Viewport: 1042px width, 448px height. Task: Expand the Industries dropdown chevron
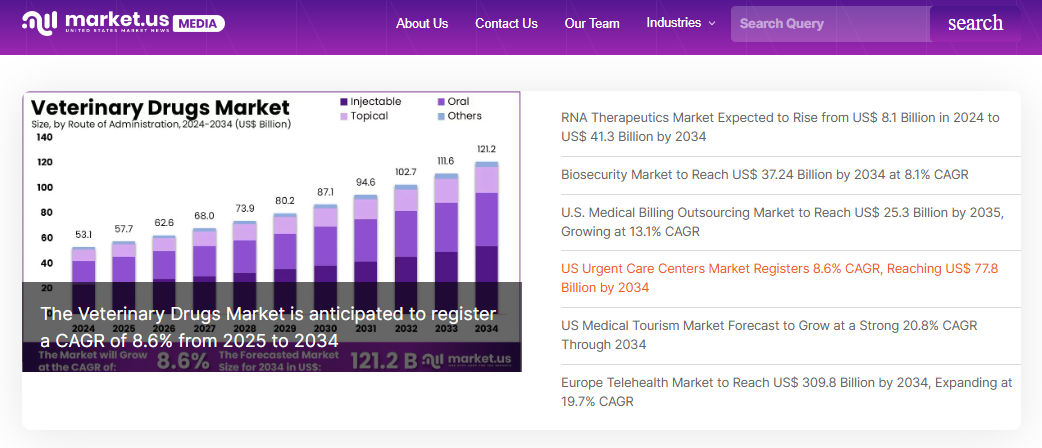point(712,23)
